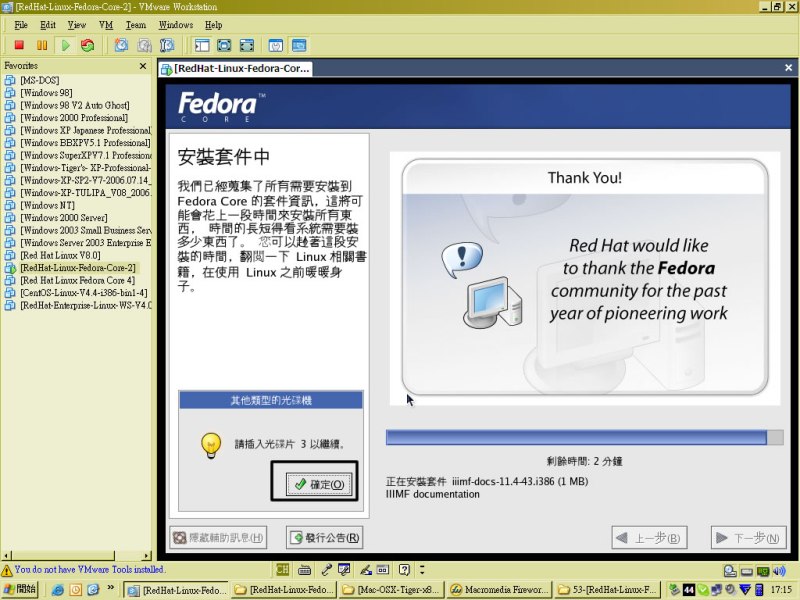Image resolution: width=800 pixels, height=600 pixels.
Task: Open the Mac-OSX-Tiger-x8 taskbar folder
Action: [x=392, y=590]
